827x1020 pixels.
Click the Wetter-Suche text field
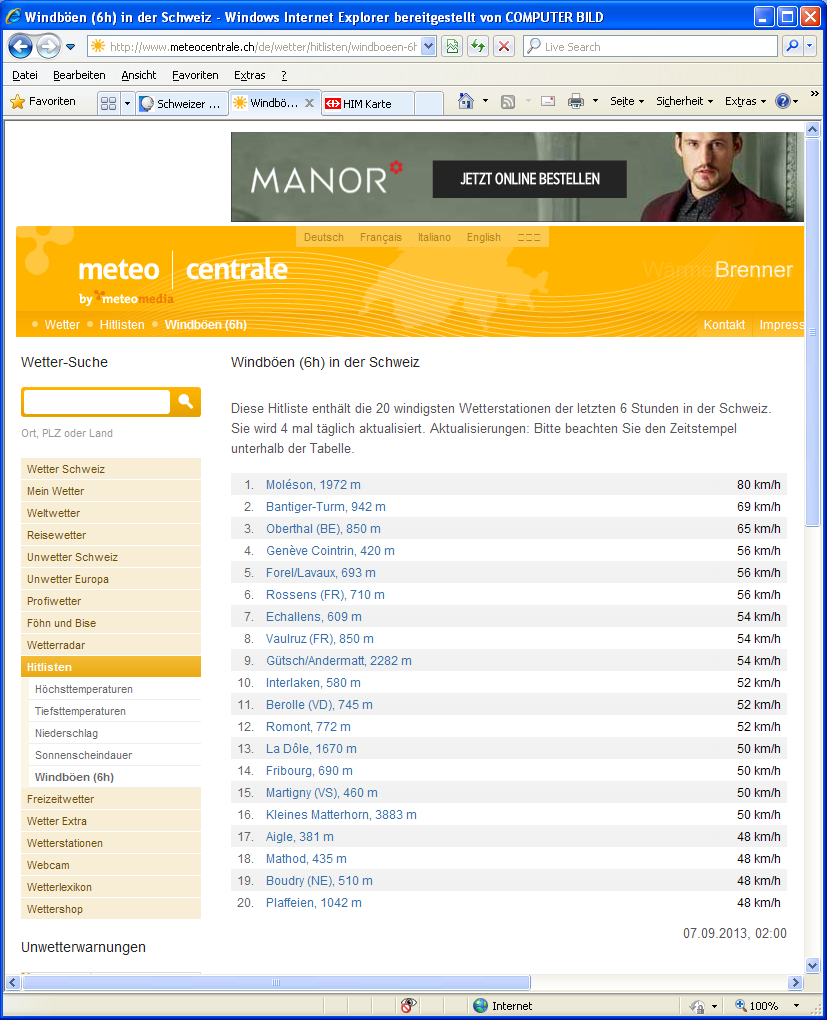[97, 402]
